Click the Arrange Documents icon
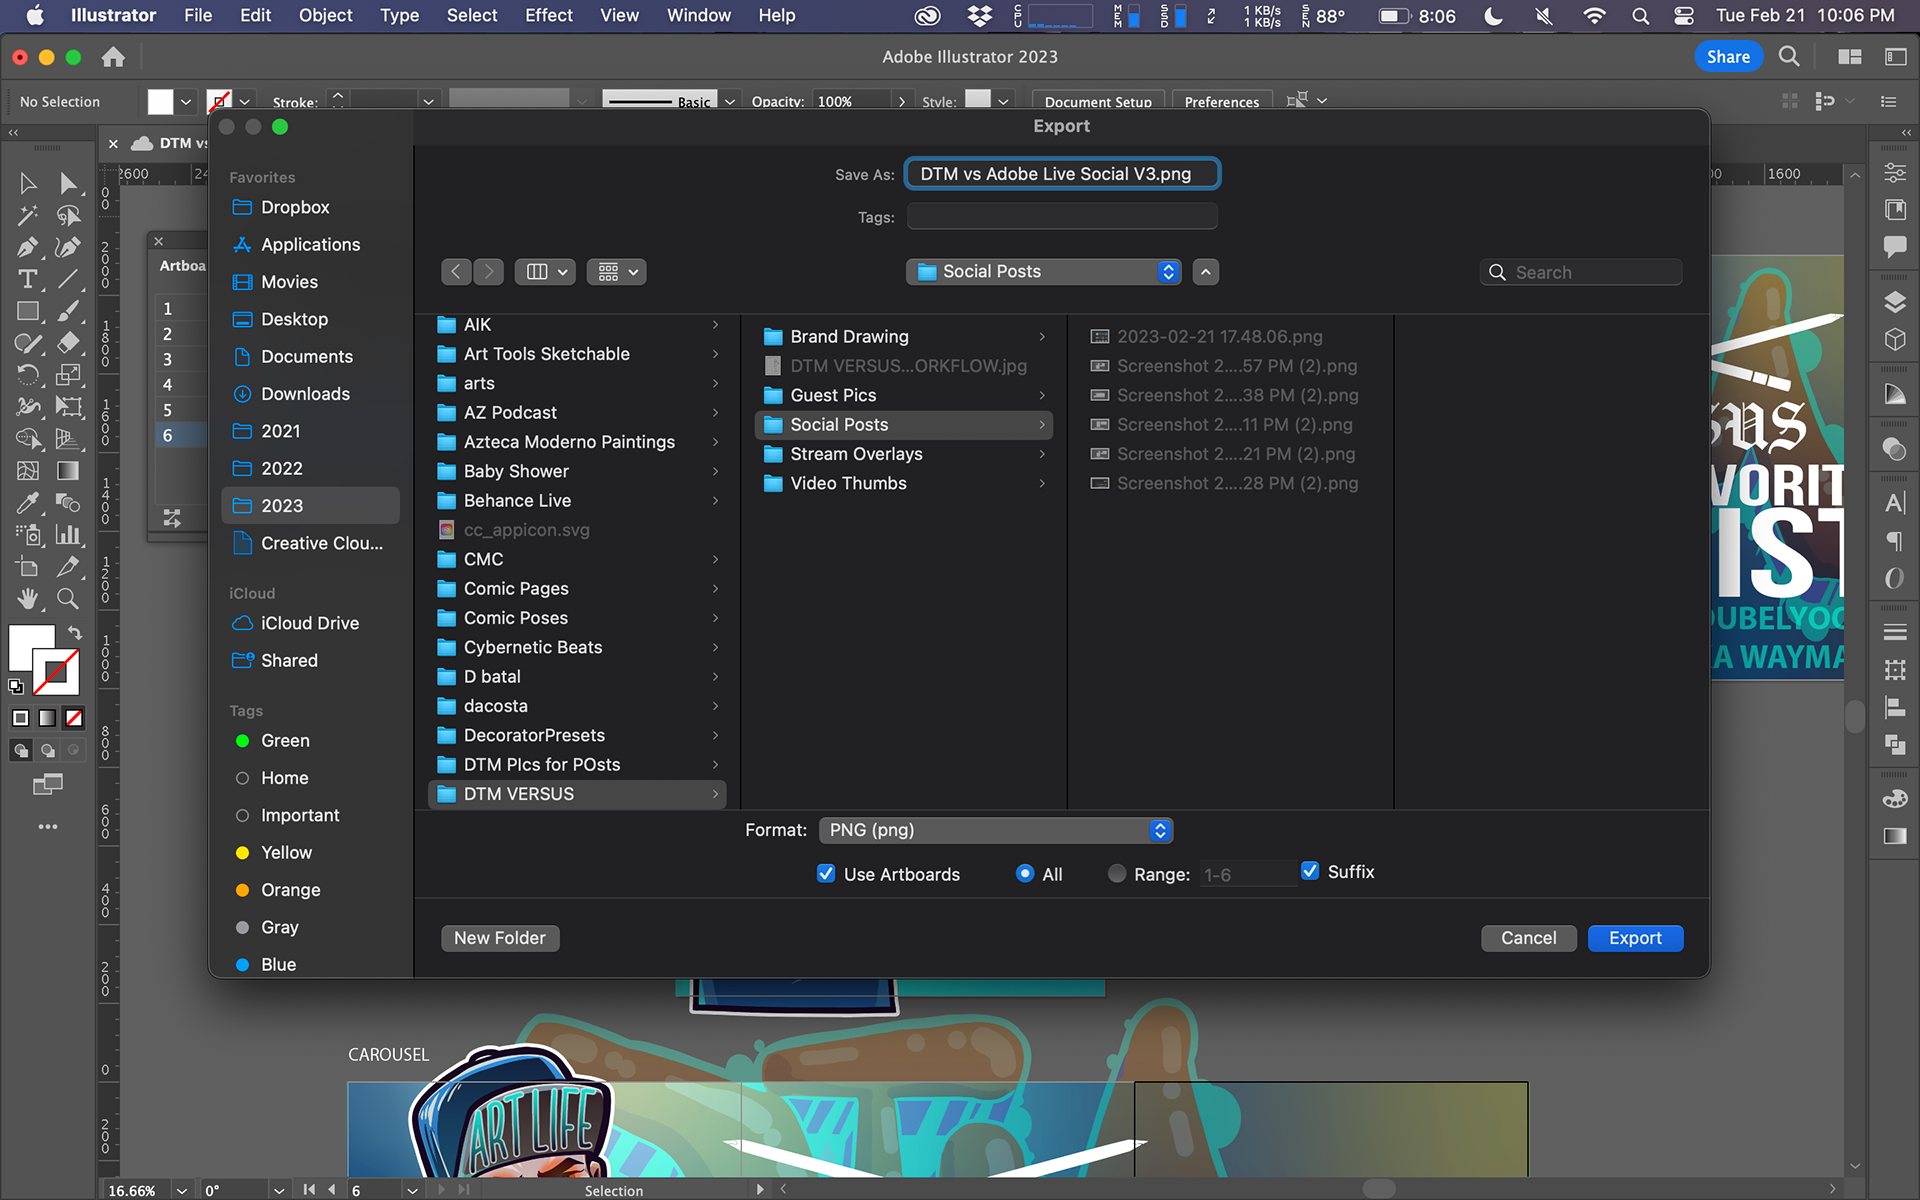The height and width of the screenshot is (1200, 1920). coord(1849,57)
